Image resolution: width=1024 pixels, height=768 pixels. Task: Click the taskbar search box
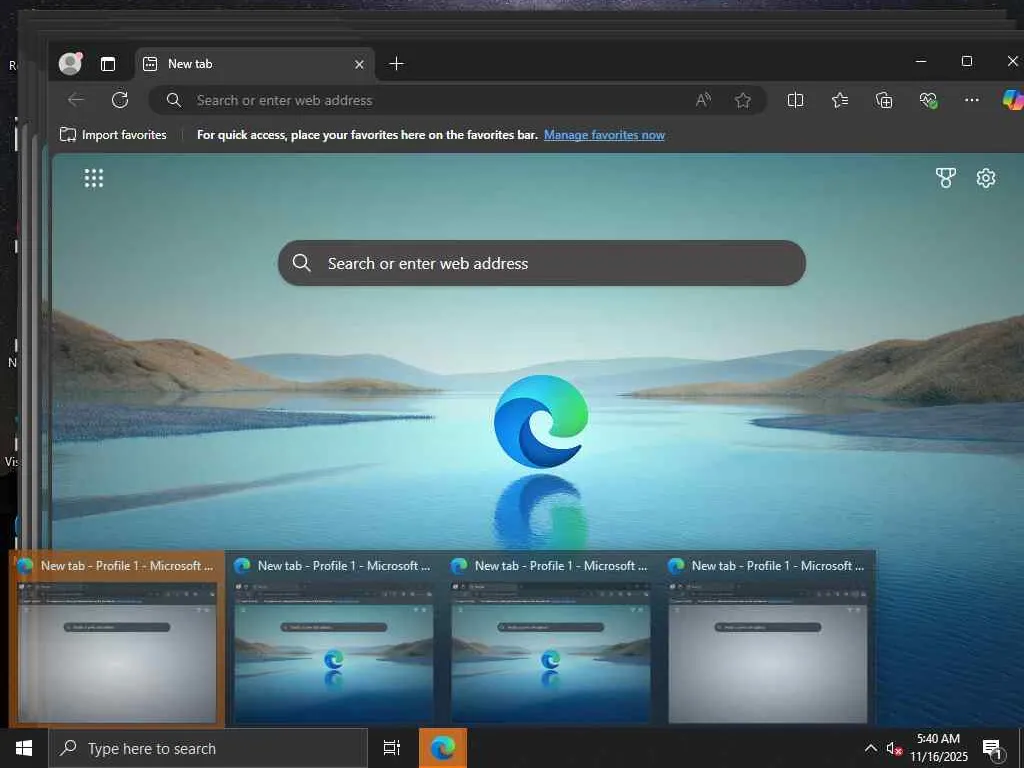pos(208,748)
